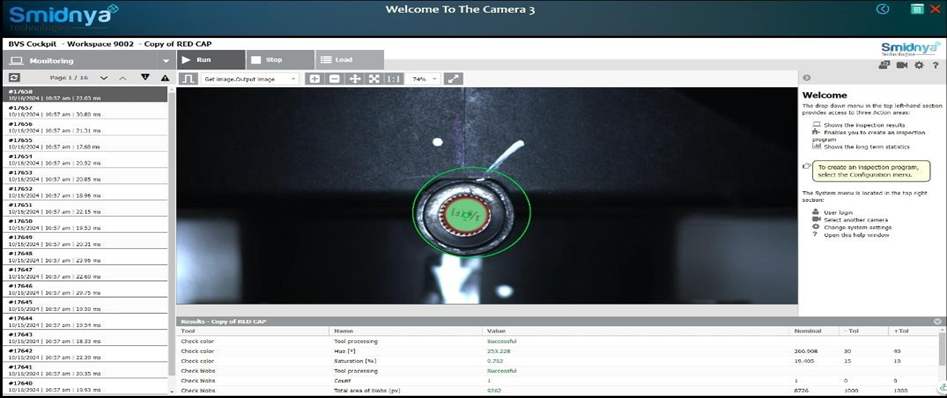Screen dimensions: 947x398
Task: Open the 74% zoom level dropdown
Action: tap(425, 79)
